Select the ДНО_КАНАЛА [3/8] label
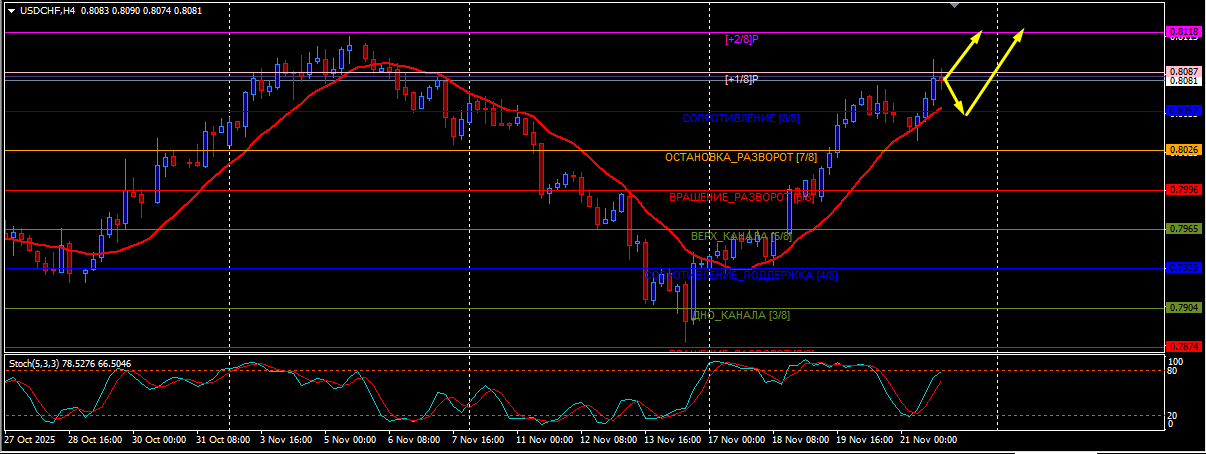 [x=741, y=315]
